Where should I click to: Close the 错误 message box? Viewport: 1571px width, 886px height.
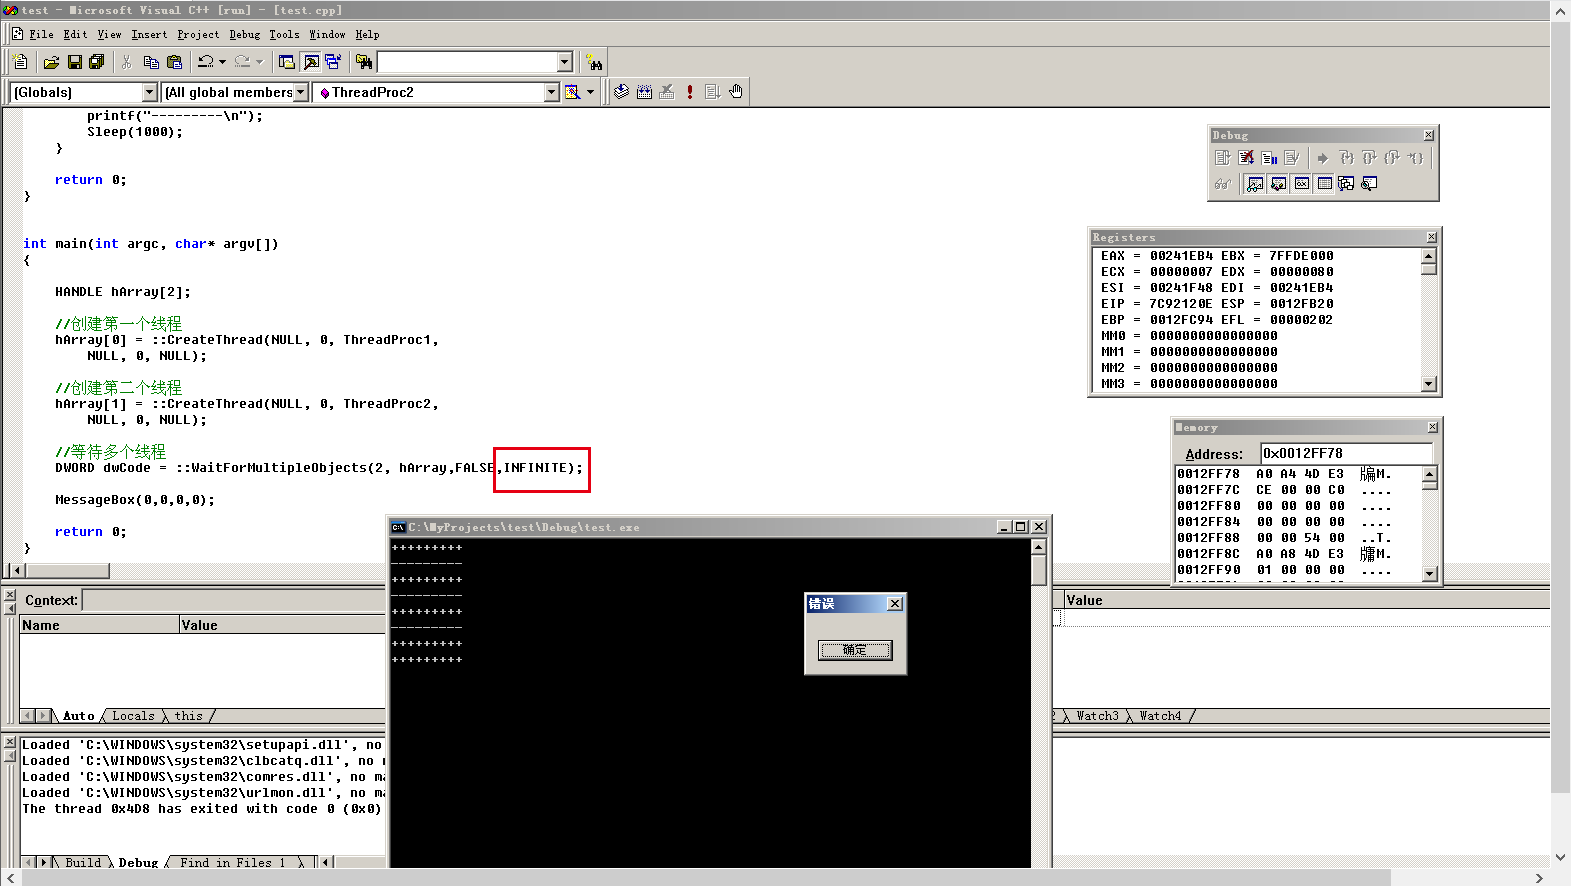pyautogui.click(x=895, y=604)
